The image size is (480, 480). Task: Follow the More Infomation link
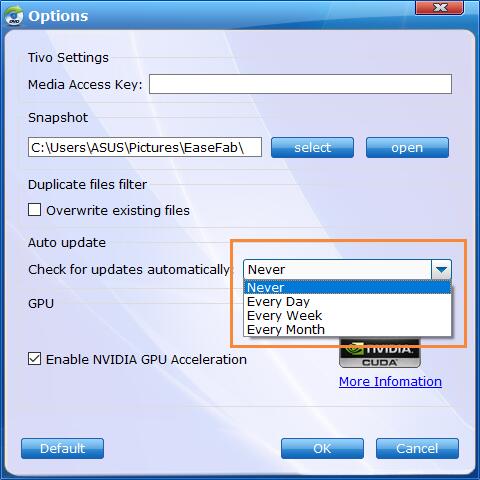point(390,382)
